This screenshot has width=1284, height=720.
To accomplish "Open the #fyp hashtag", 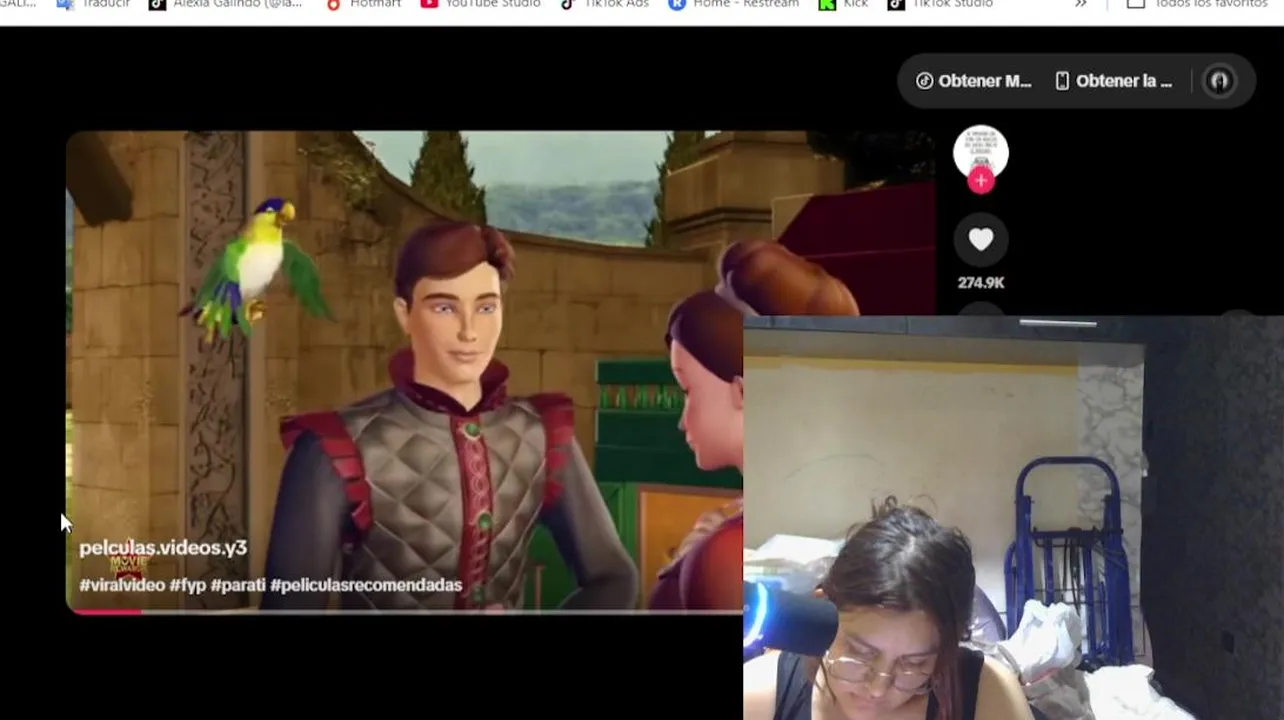I will 187,585.
